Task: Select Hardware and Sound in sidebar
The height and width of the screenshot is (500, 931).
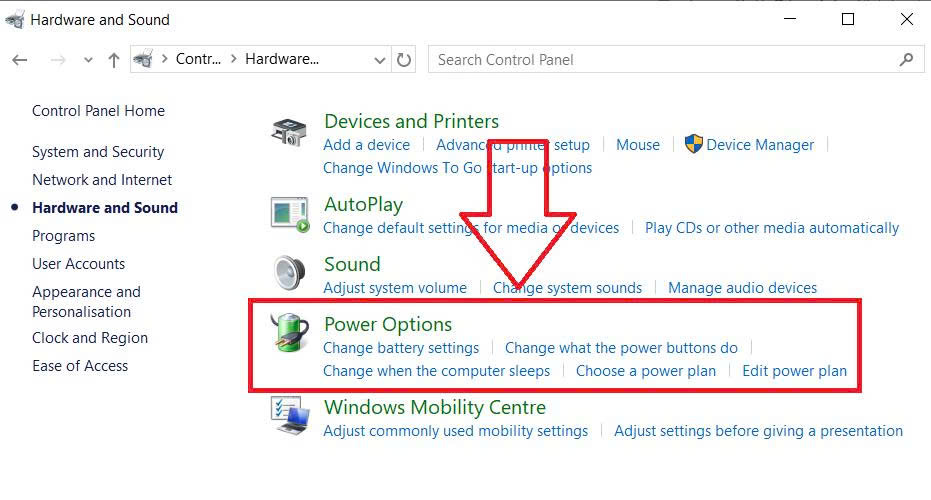Action: (105, 208)
